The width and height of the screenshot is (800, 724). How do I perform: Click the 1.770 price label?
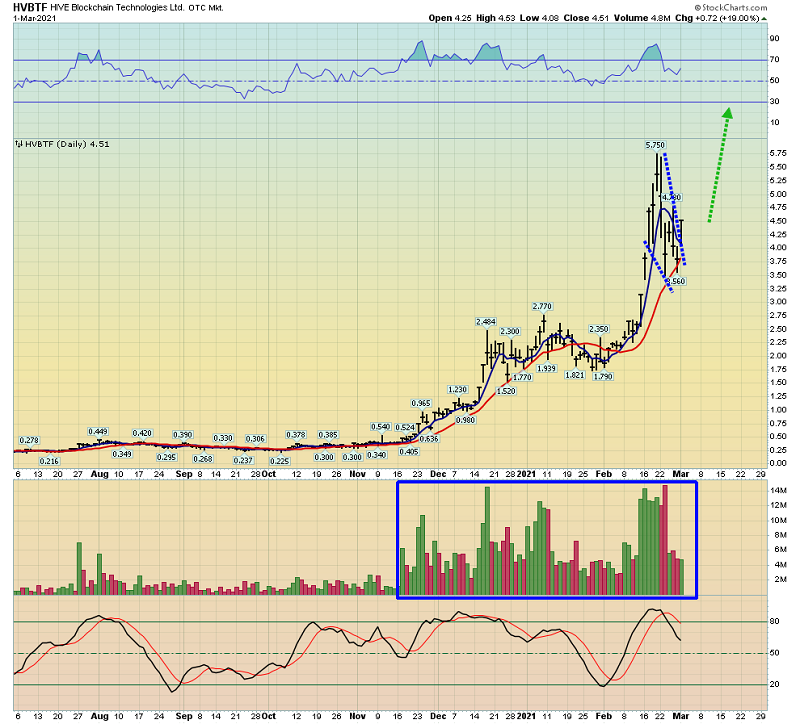pyautogui.click(x=522, y=378)
